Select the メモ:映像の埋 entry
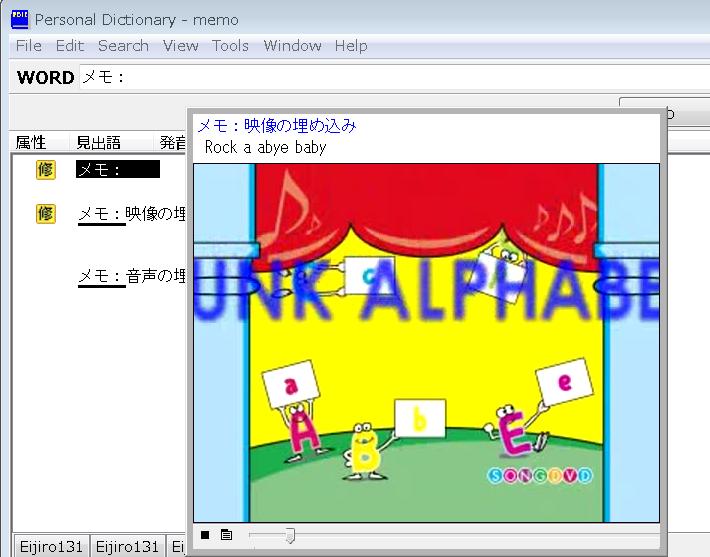710x557 pixels. pos(132,214)
